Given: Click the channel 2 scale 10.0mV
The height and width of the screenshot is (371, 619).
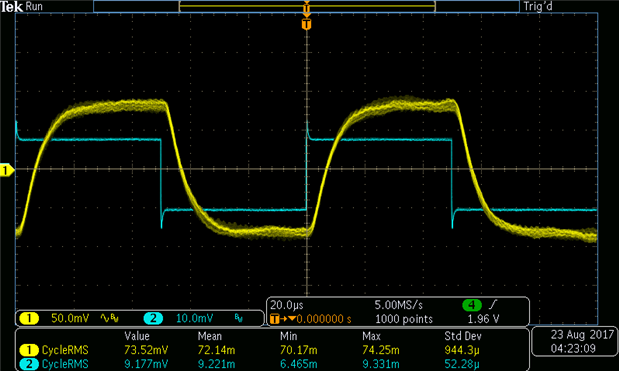Looking at the screenshot, I should pyautogui.click(x=194, y=318).
